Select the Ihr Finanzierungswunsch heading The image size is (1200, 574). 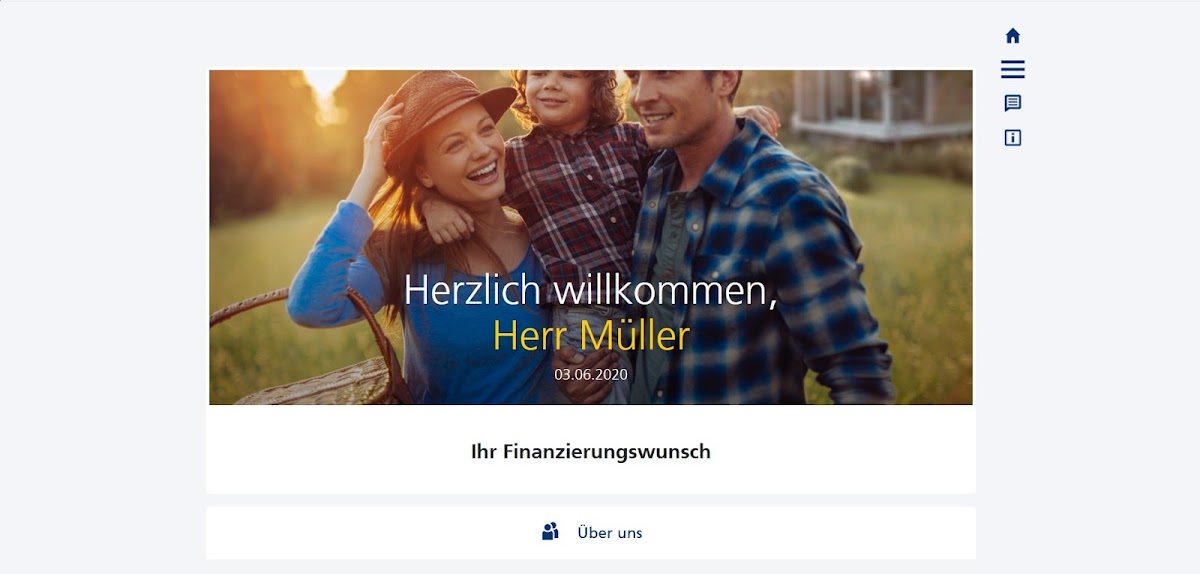[590, 451]
